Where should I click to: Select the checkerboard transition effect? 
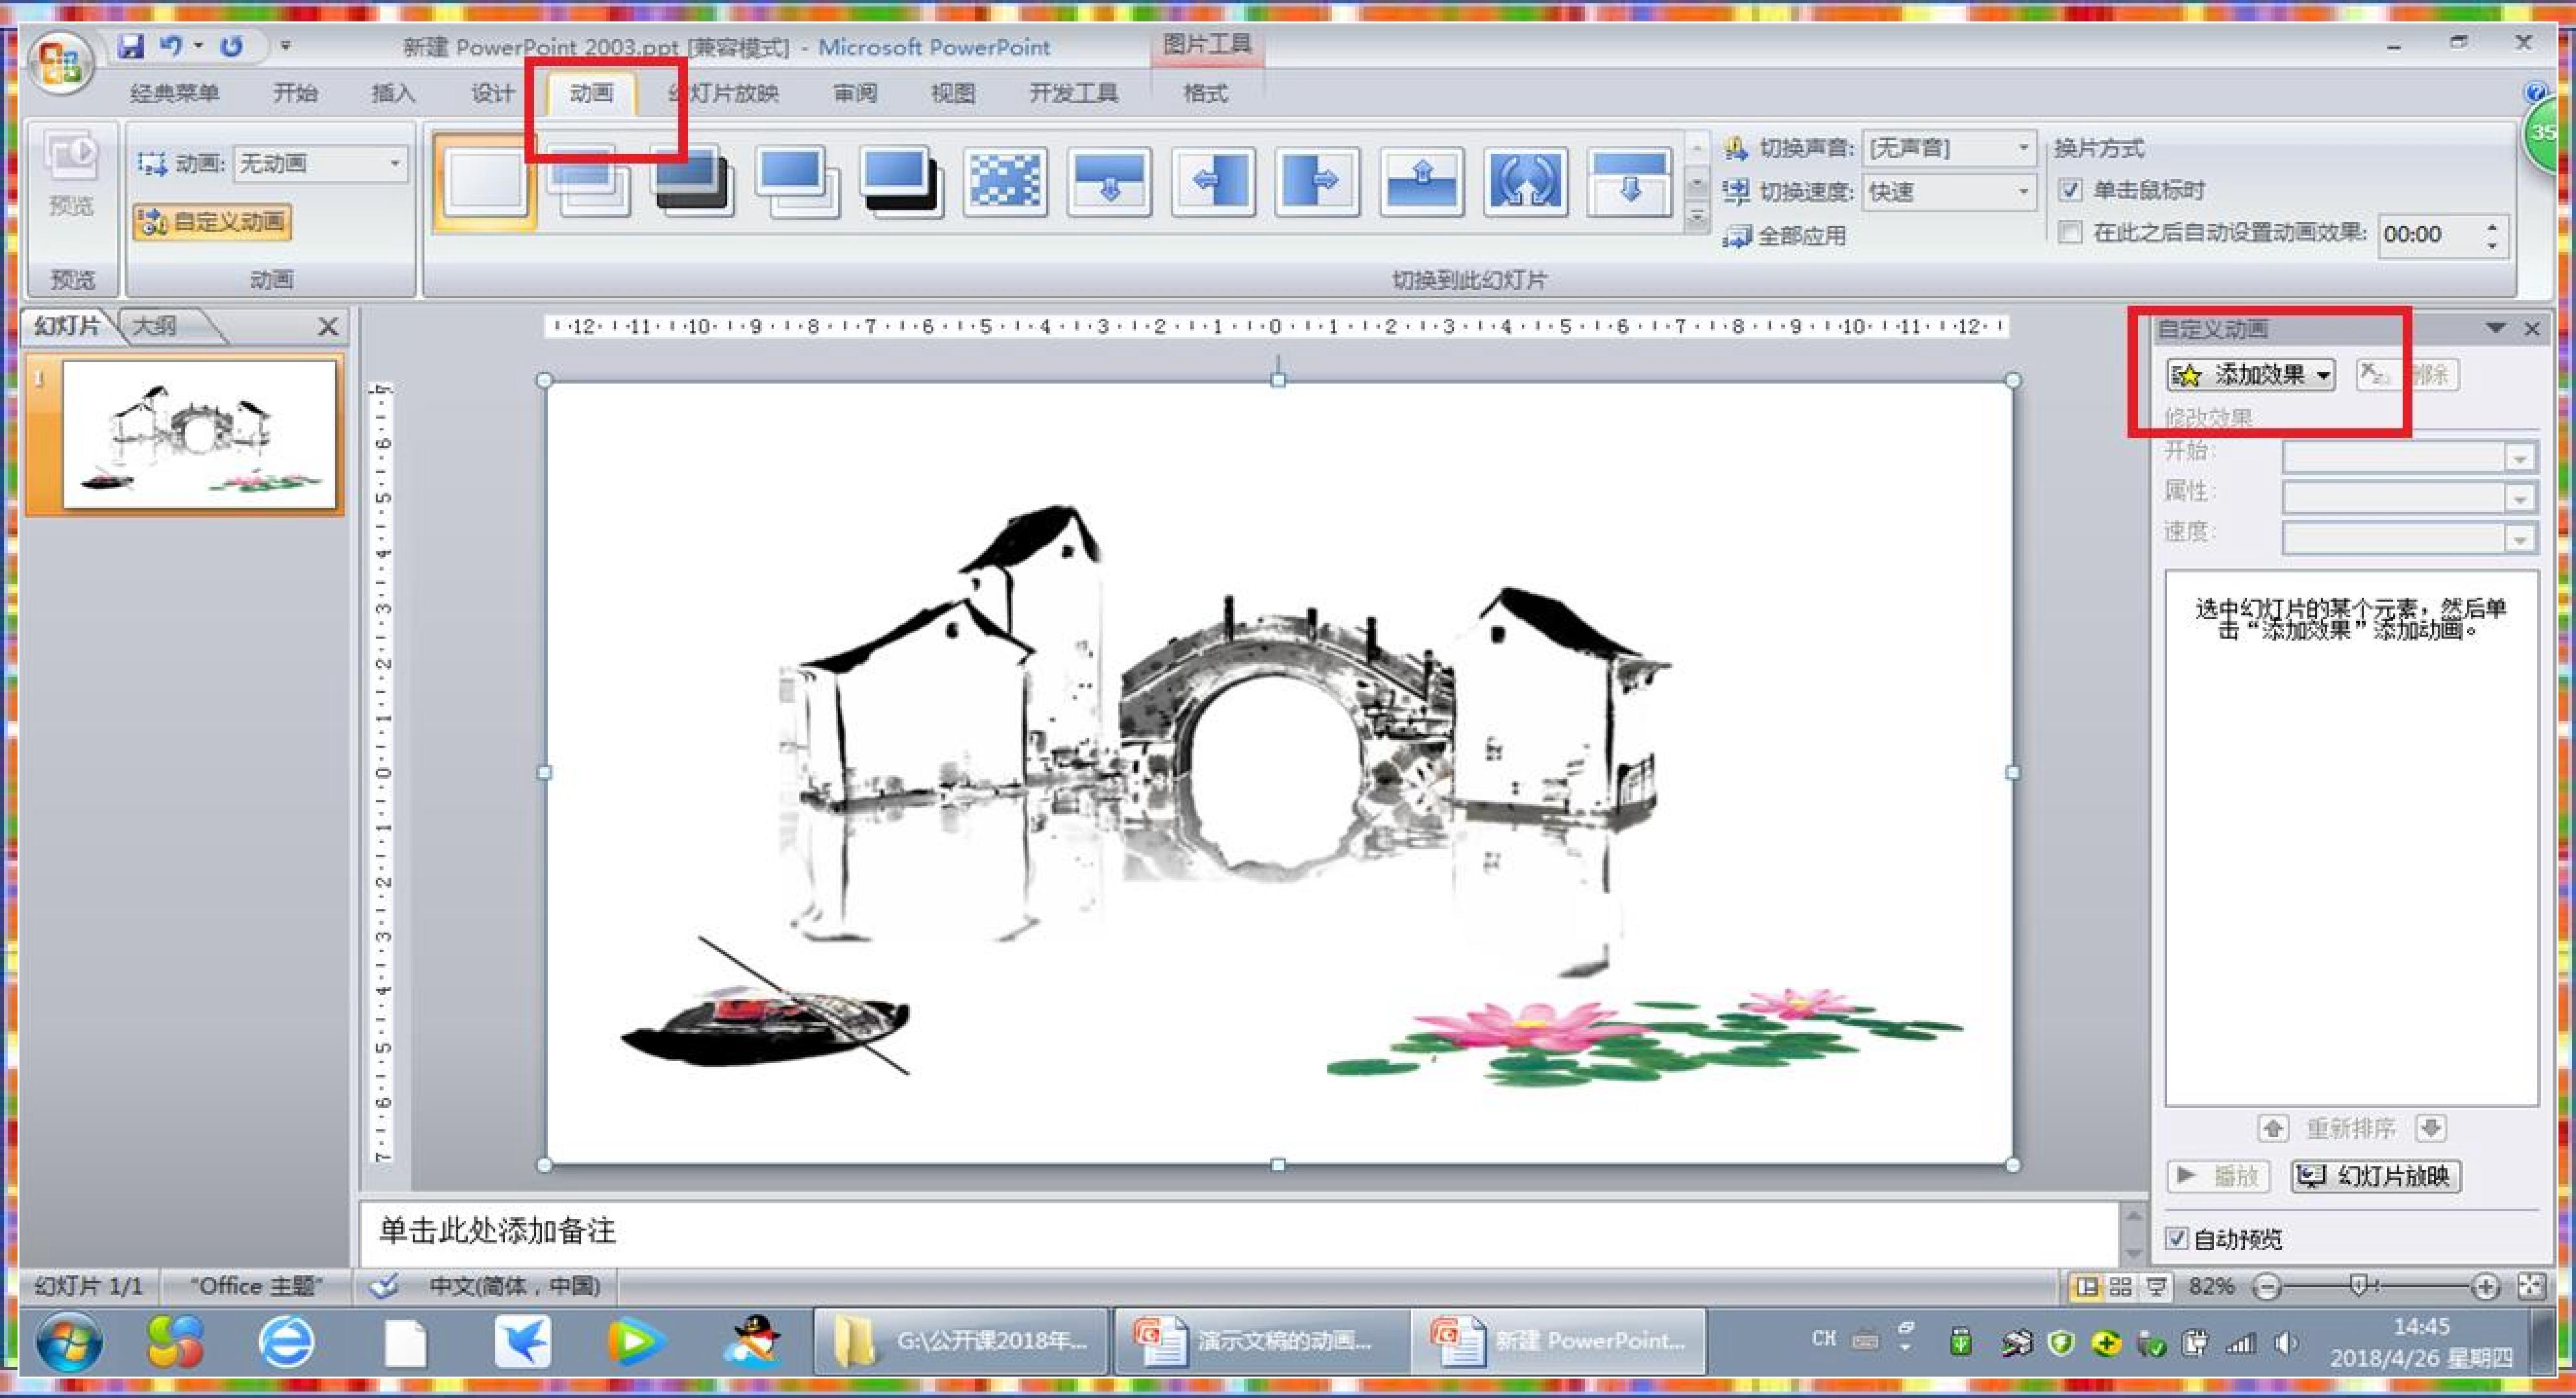point(1005,181)
